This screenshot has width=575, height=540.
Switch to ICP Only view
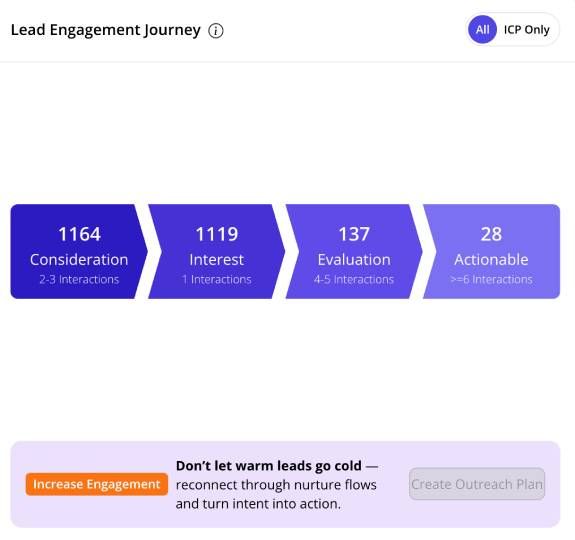tap(527, 29)
